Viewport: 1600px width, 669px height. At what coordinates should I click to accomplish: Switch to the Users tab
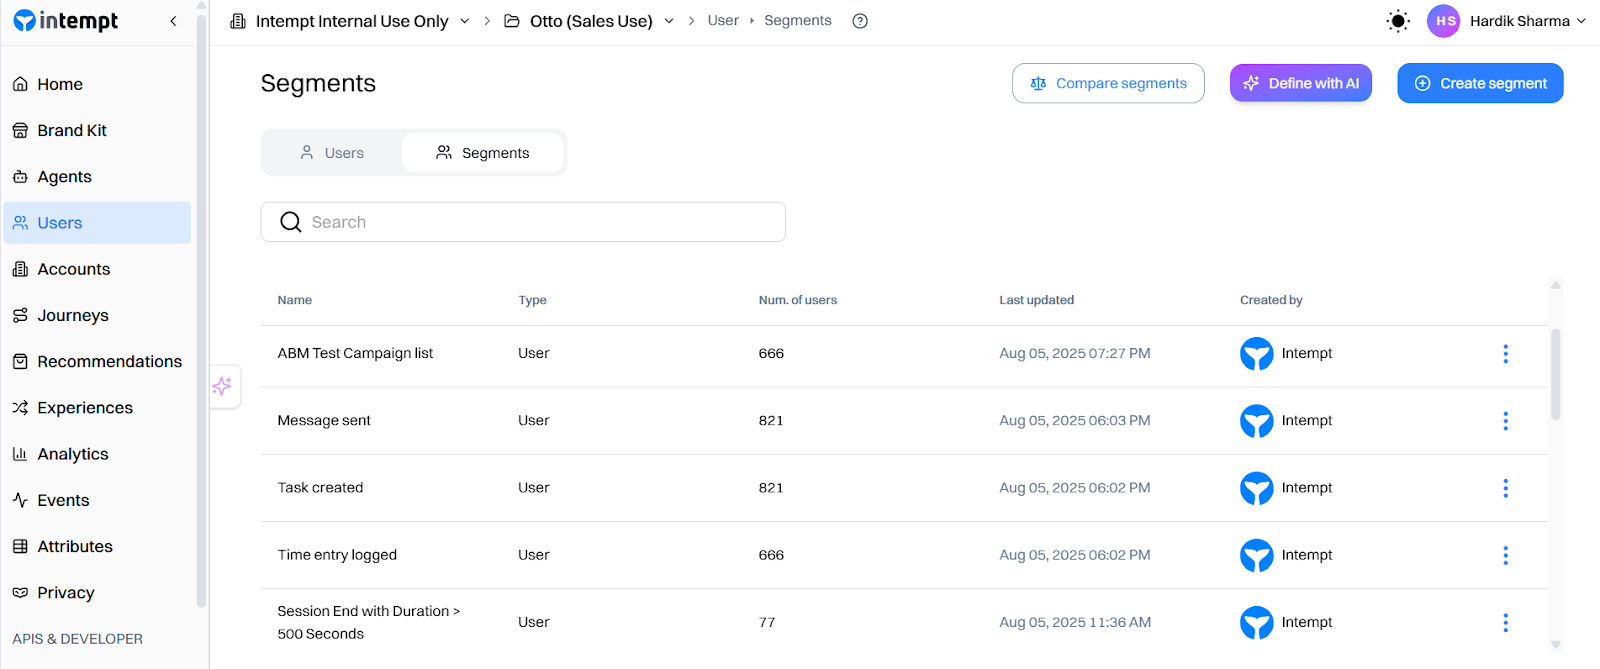[x=332, y=153]
